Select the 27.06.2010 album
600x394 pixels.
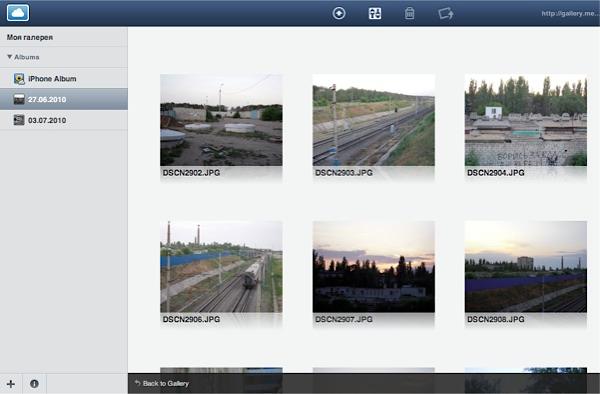pyautogui.click(x=64, y=99)
